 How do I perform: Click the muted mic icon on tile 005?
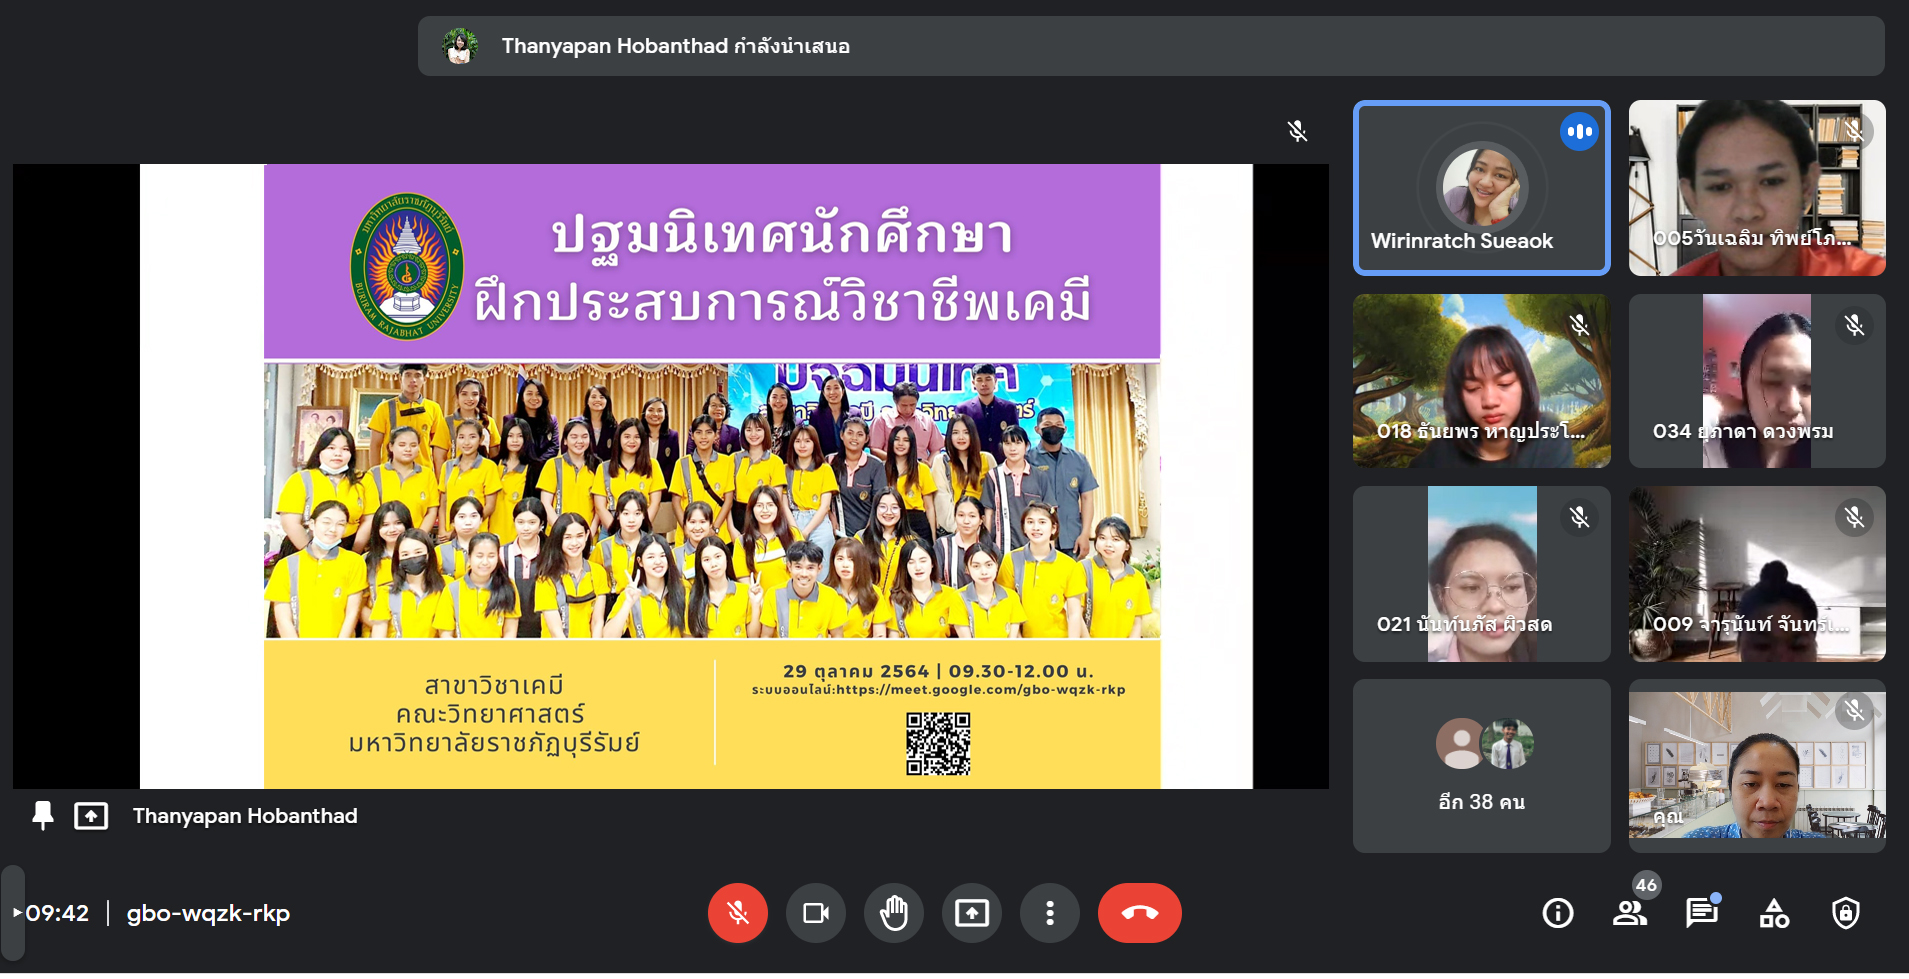1854,131
